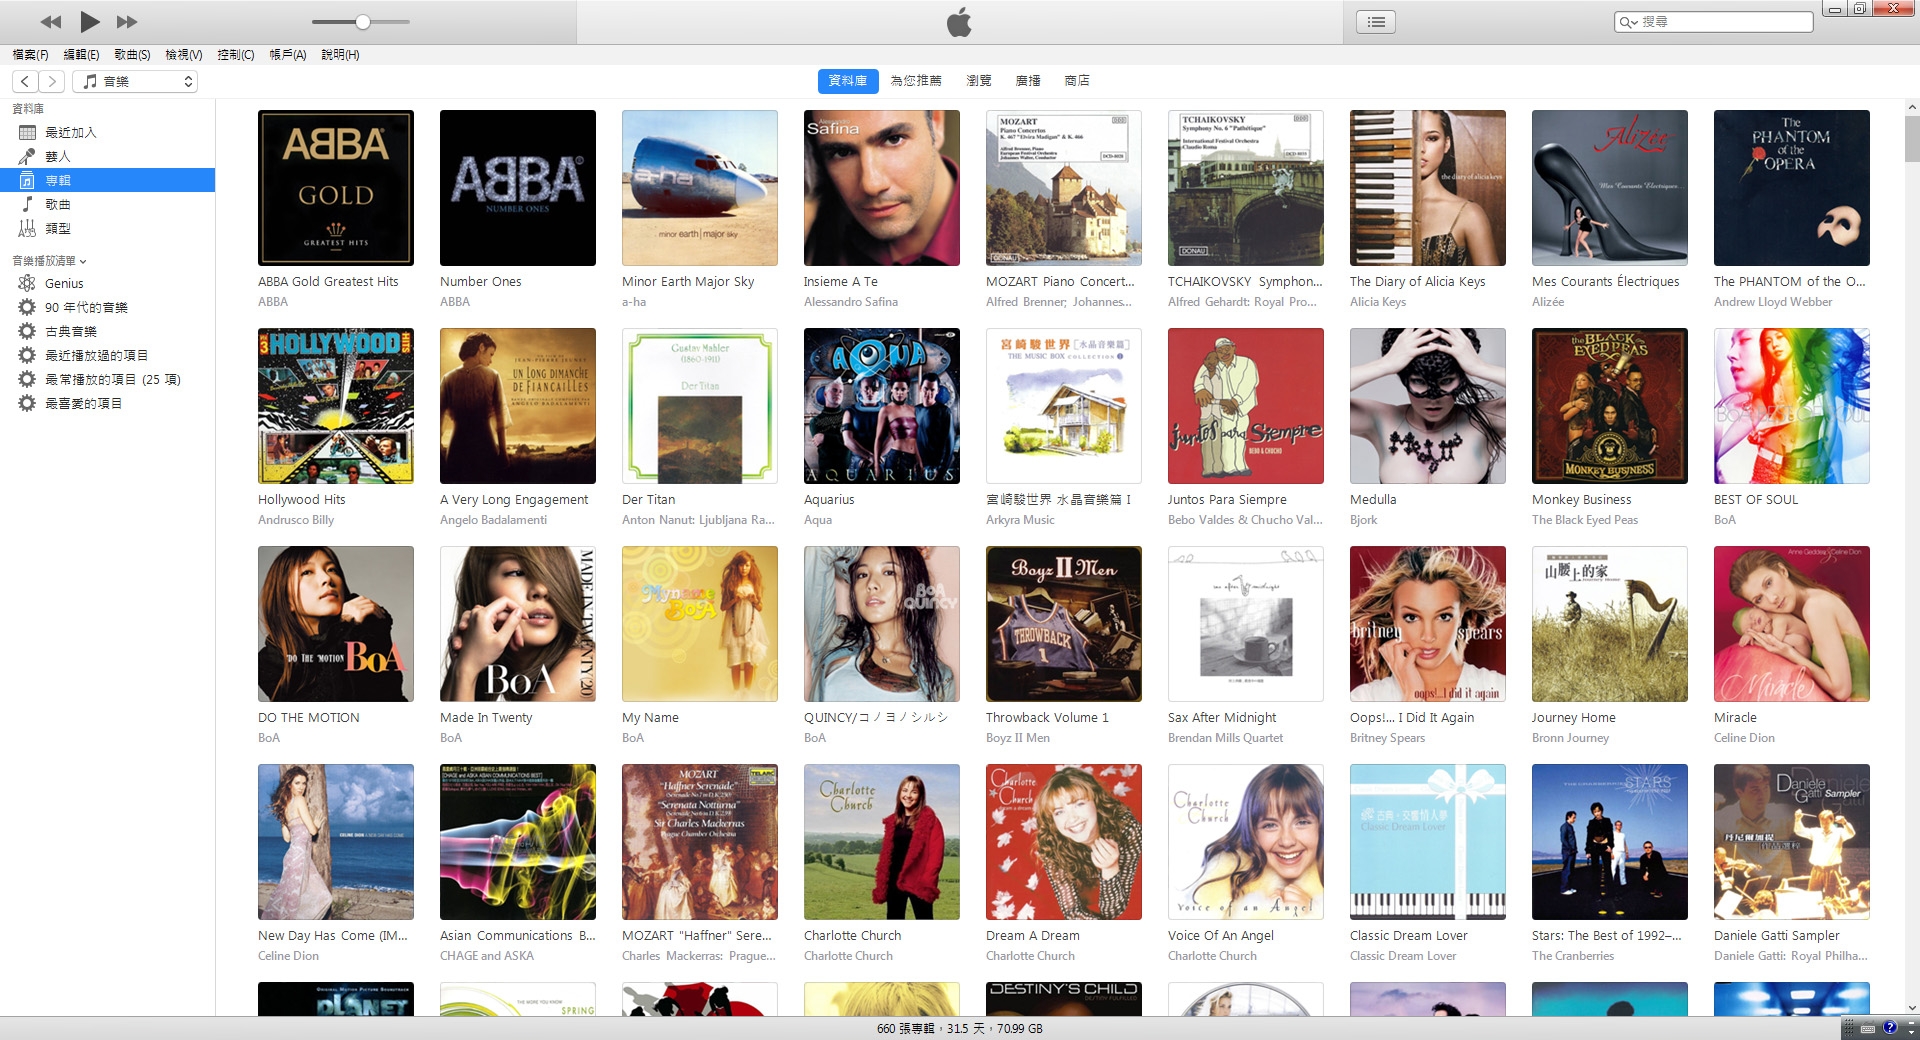Click the Sax After Midnight album title
Screen dimensions: 1920x1040
(x=1222, y=718)
